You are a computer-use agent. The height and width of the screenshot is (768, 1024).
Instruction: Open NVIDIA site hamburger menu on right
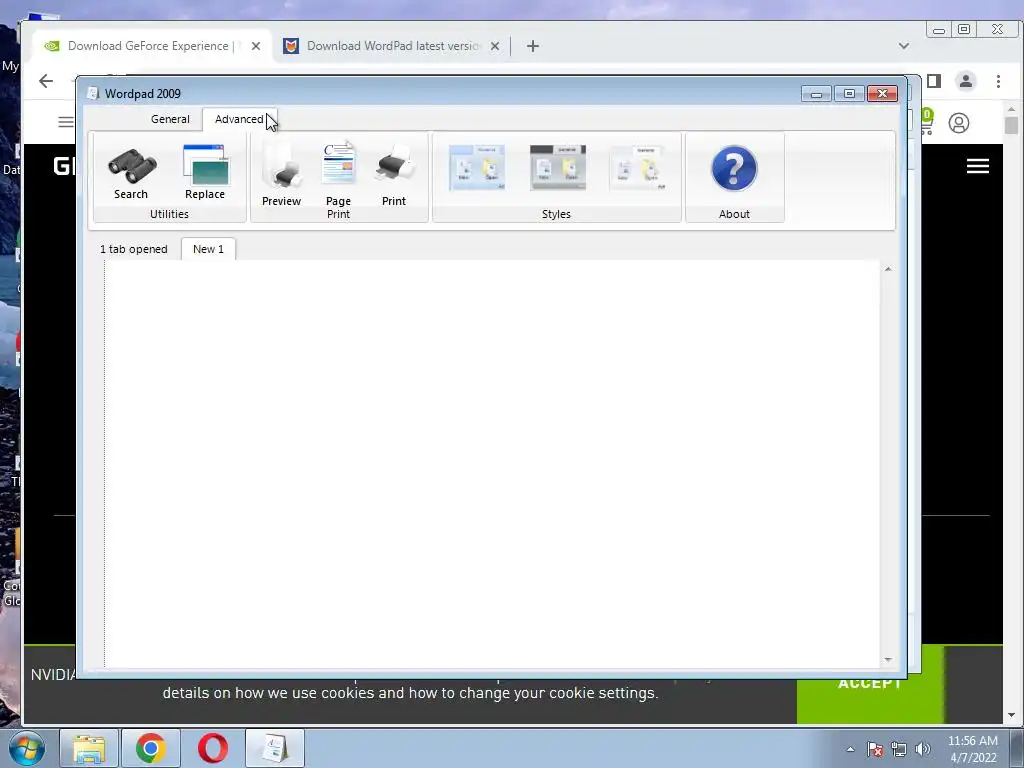[978, 166]
